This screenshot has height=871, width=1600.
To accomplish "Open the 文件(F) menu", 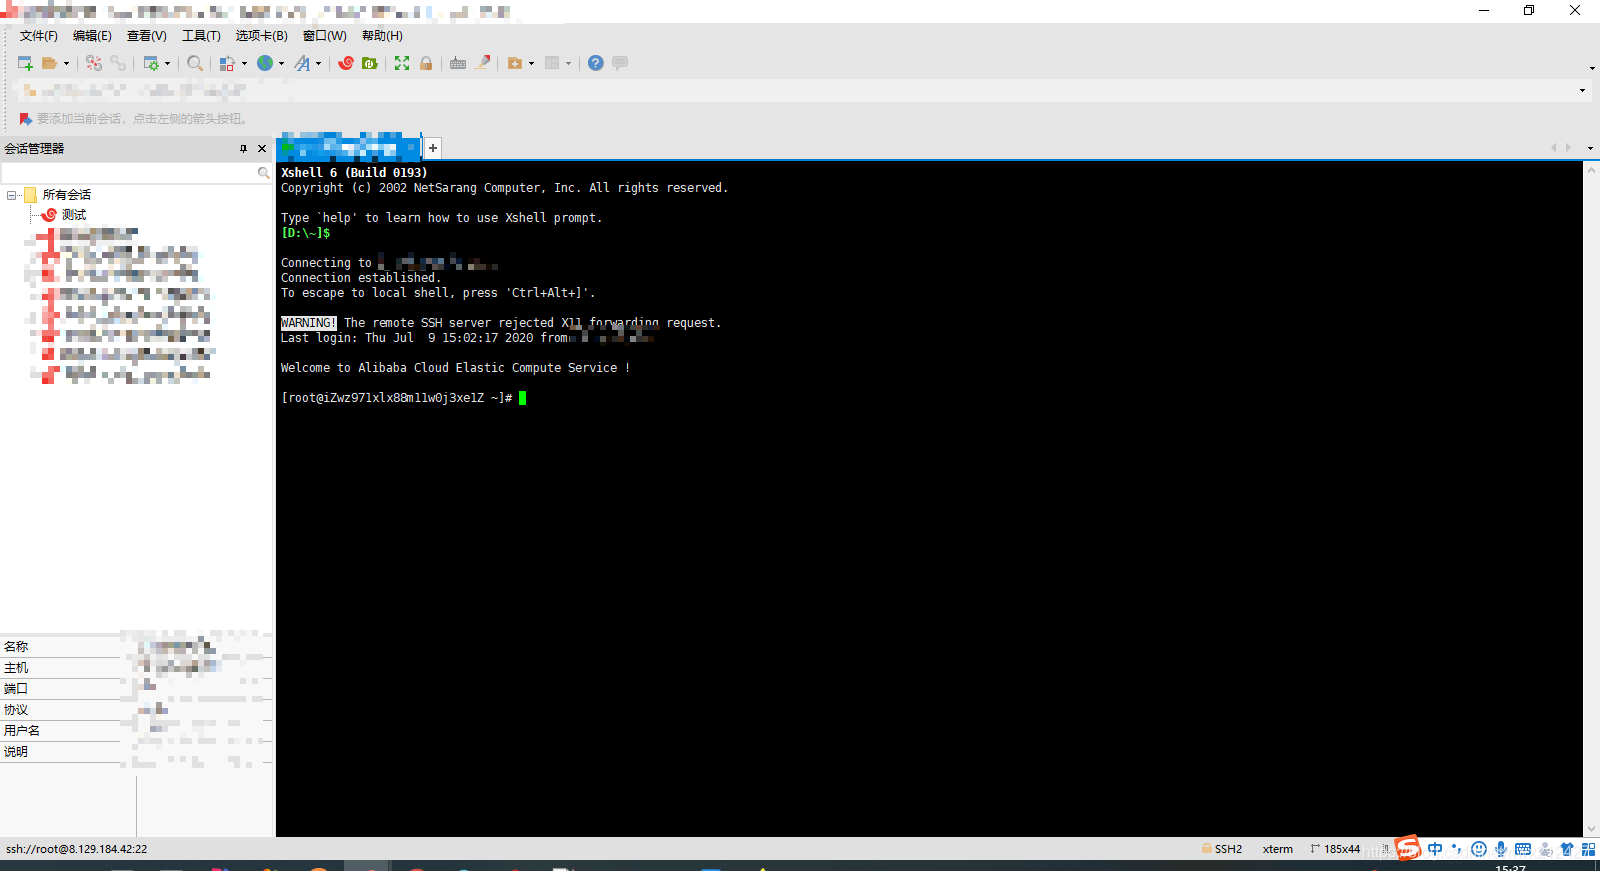I will pos(39,36).
